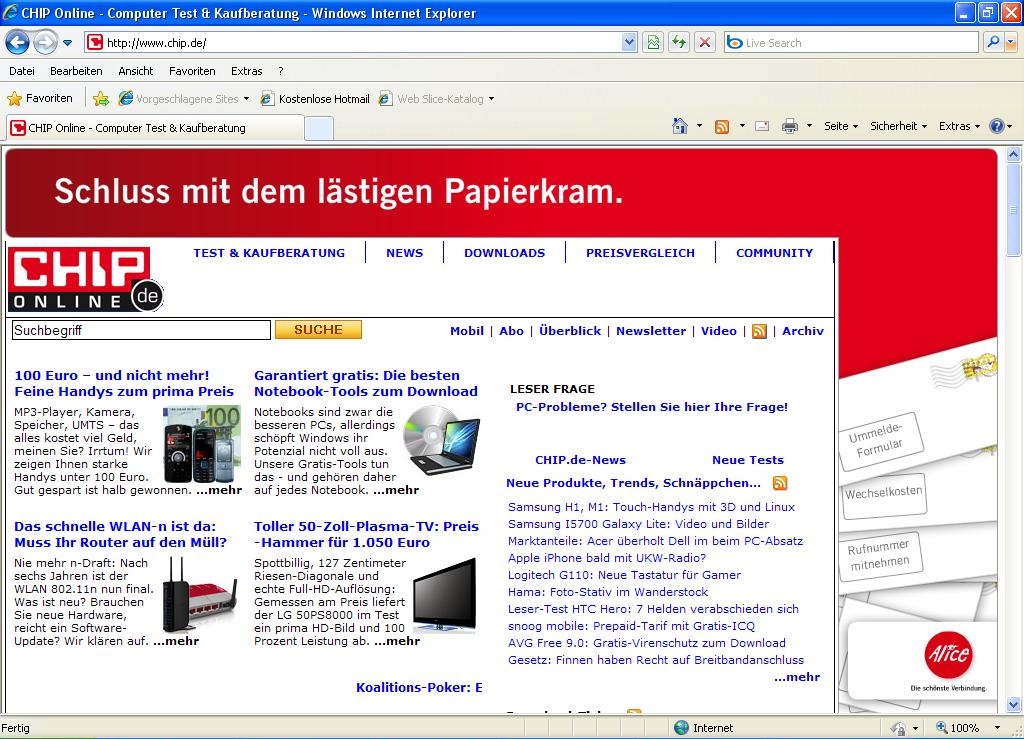Click Kostenlose Hotmail favorites link
1024x739 pixels.
coord(315,99)
